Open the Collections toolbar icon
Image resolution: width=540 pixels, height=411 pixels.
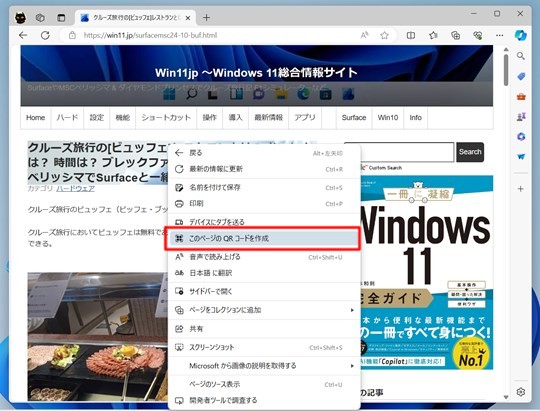coord(456,35)
